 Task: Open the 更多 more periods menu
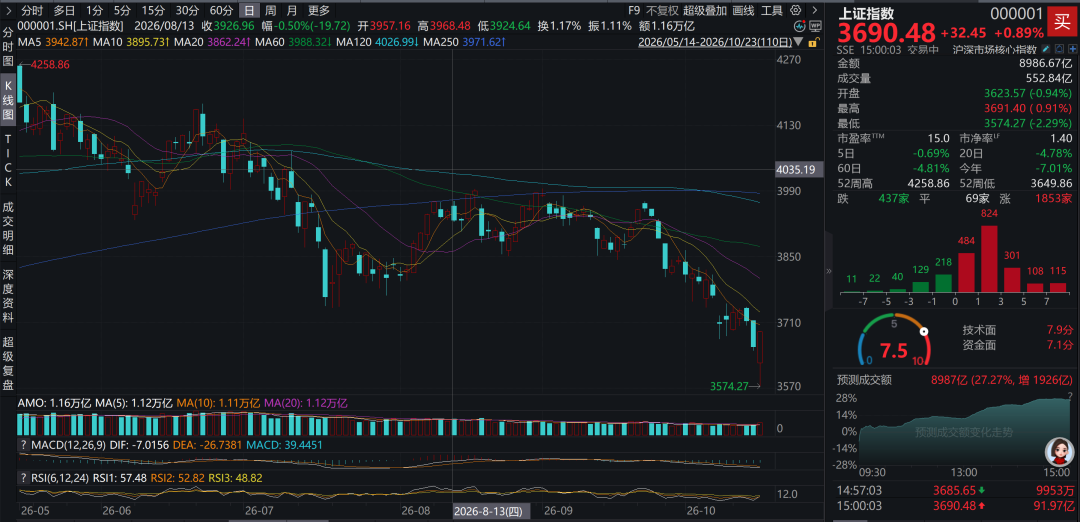[x=319, y=10]
